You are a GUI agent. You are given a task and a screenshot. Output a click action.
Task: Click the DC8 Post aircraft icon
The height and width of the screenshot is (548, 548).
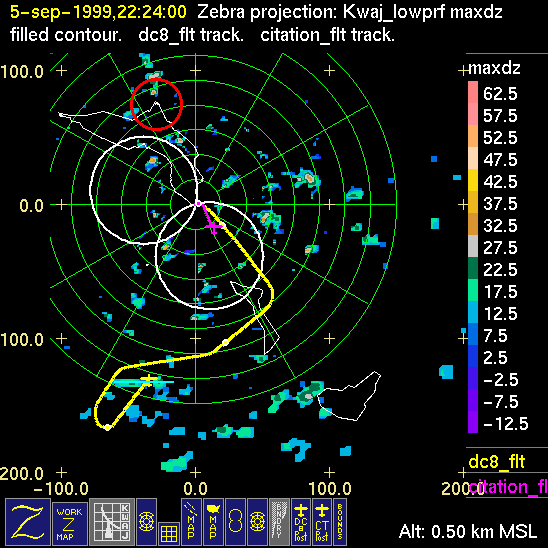tap(301, 522)
